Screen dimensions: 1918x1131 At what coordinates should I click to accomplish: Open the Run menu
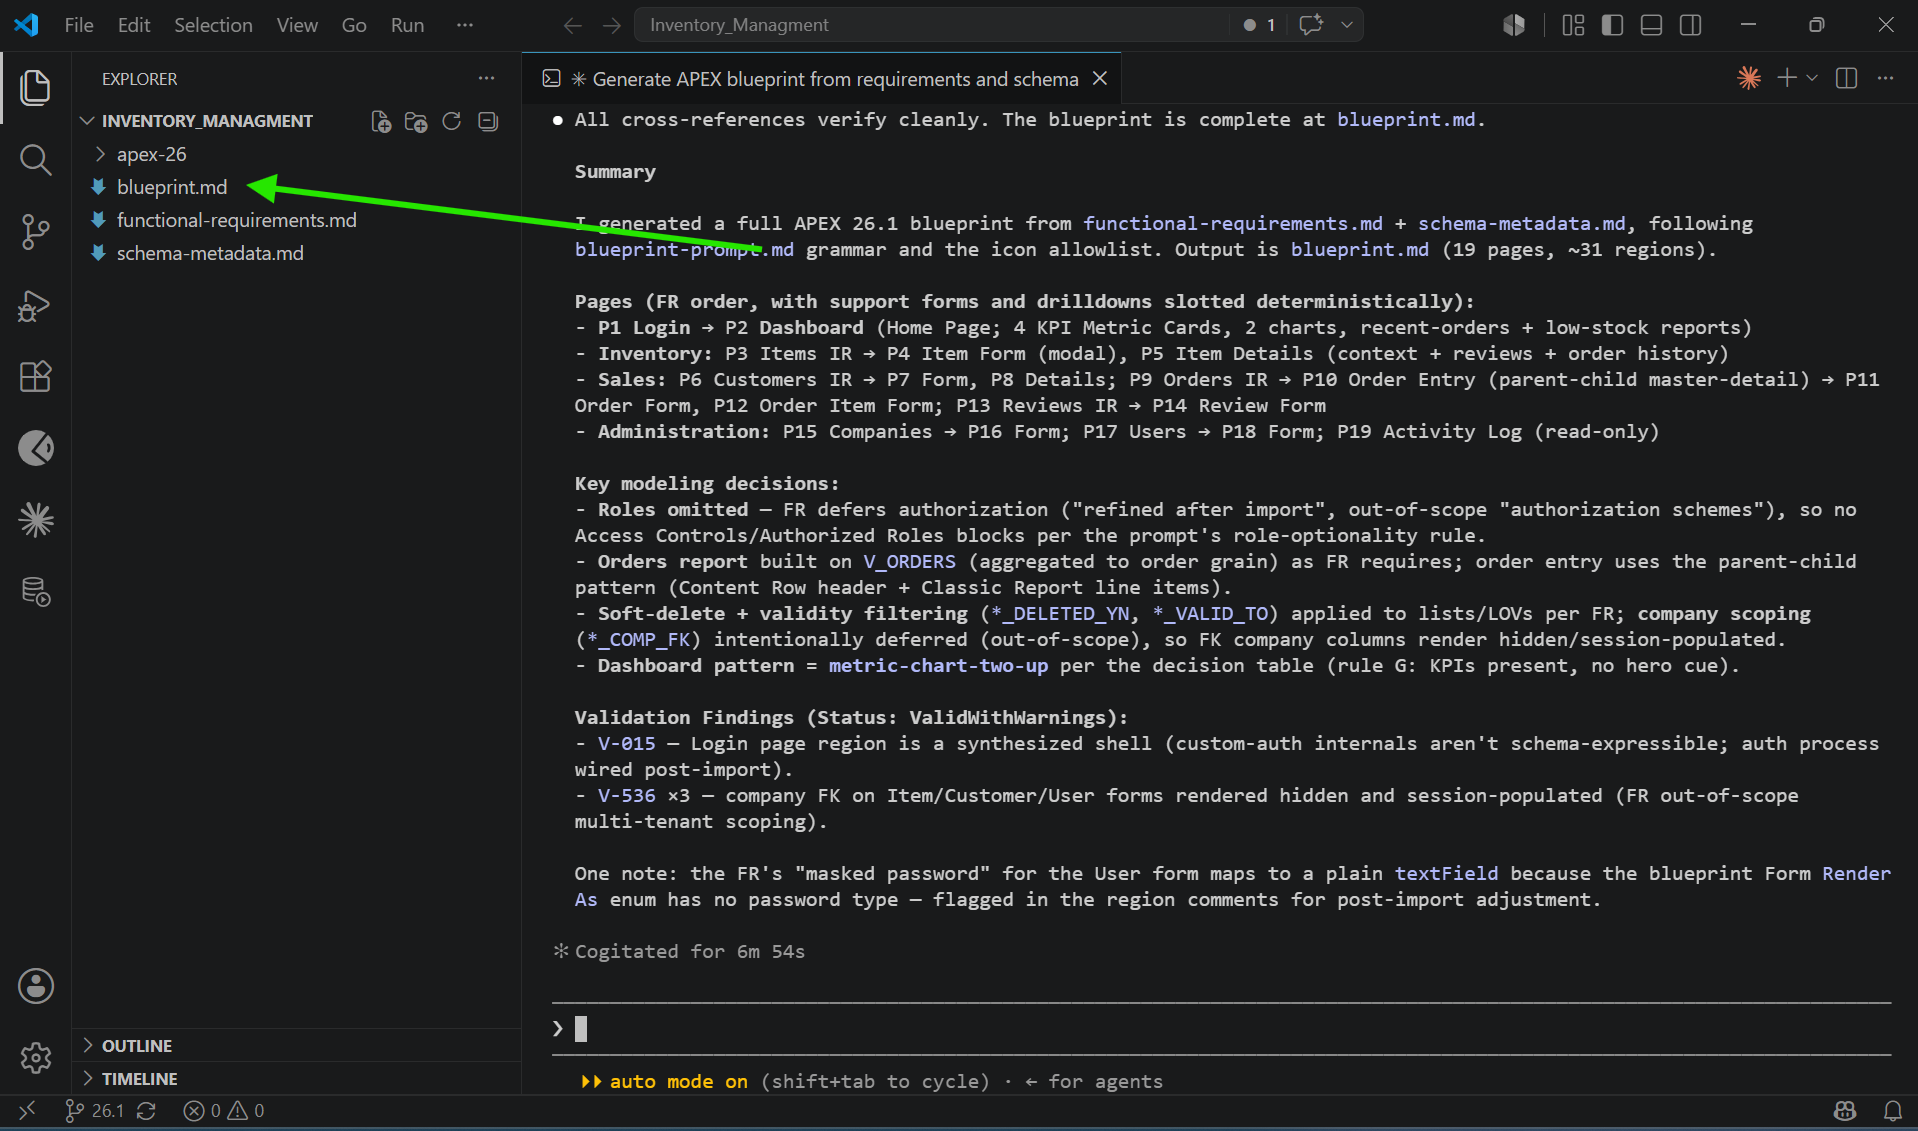coord(407,25)
